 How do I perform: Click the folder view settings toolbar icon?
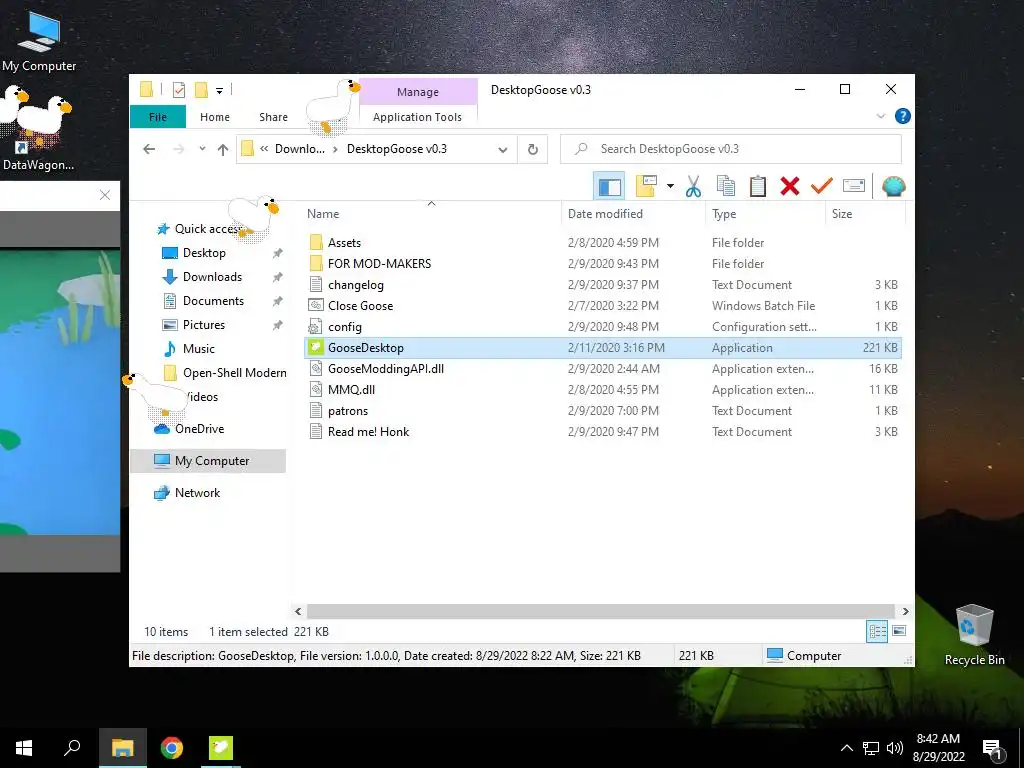646,186
